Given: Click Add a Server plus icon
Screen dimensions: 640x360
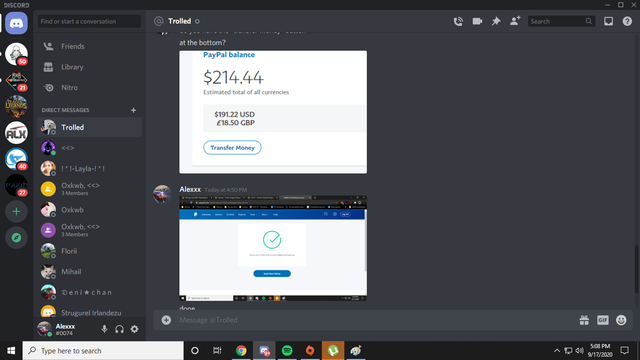Looking at the screenshot, I should pyautogui.click(x=16, y=211).
